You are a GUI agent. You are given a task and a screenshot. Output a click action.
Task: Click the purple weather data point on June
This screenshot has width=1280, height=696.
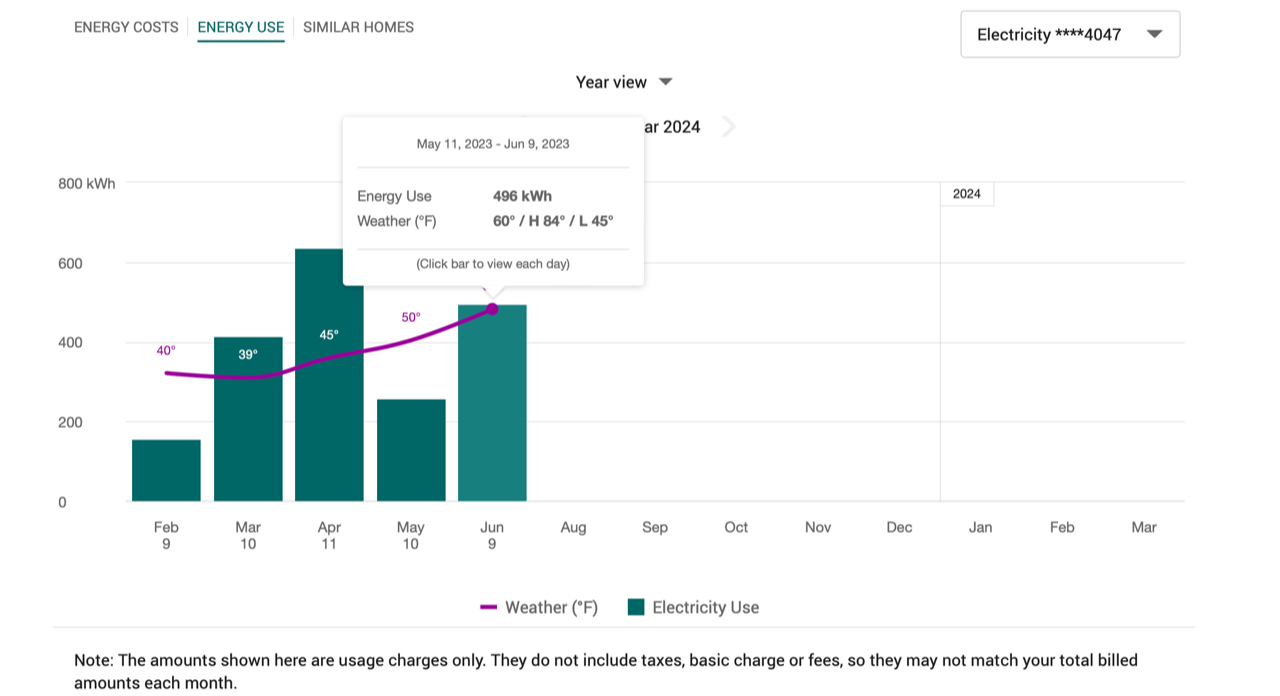492,309
